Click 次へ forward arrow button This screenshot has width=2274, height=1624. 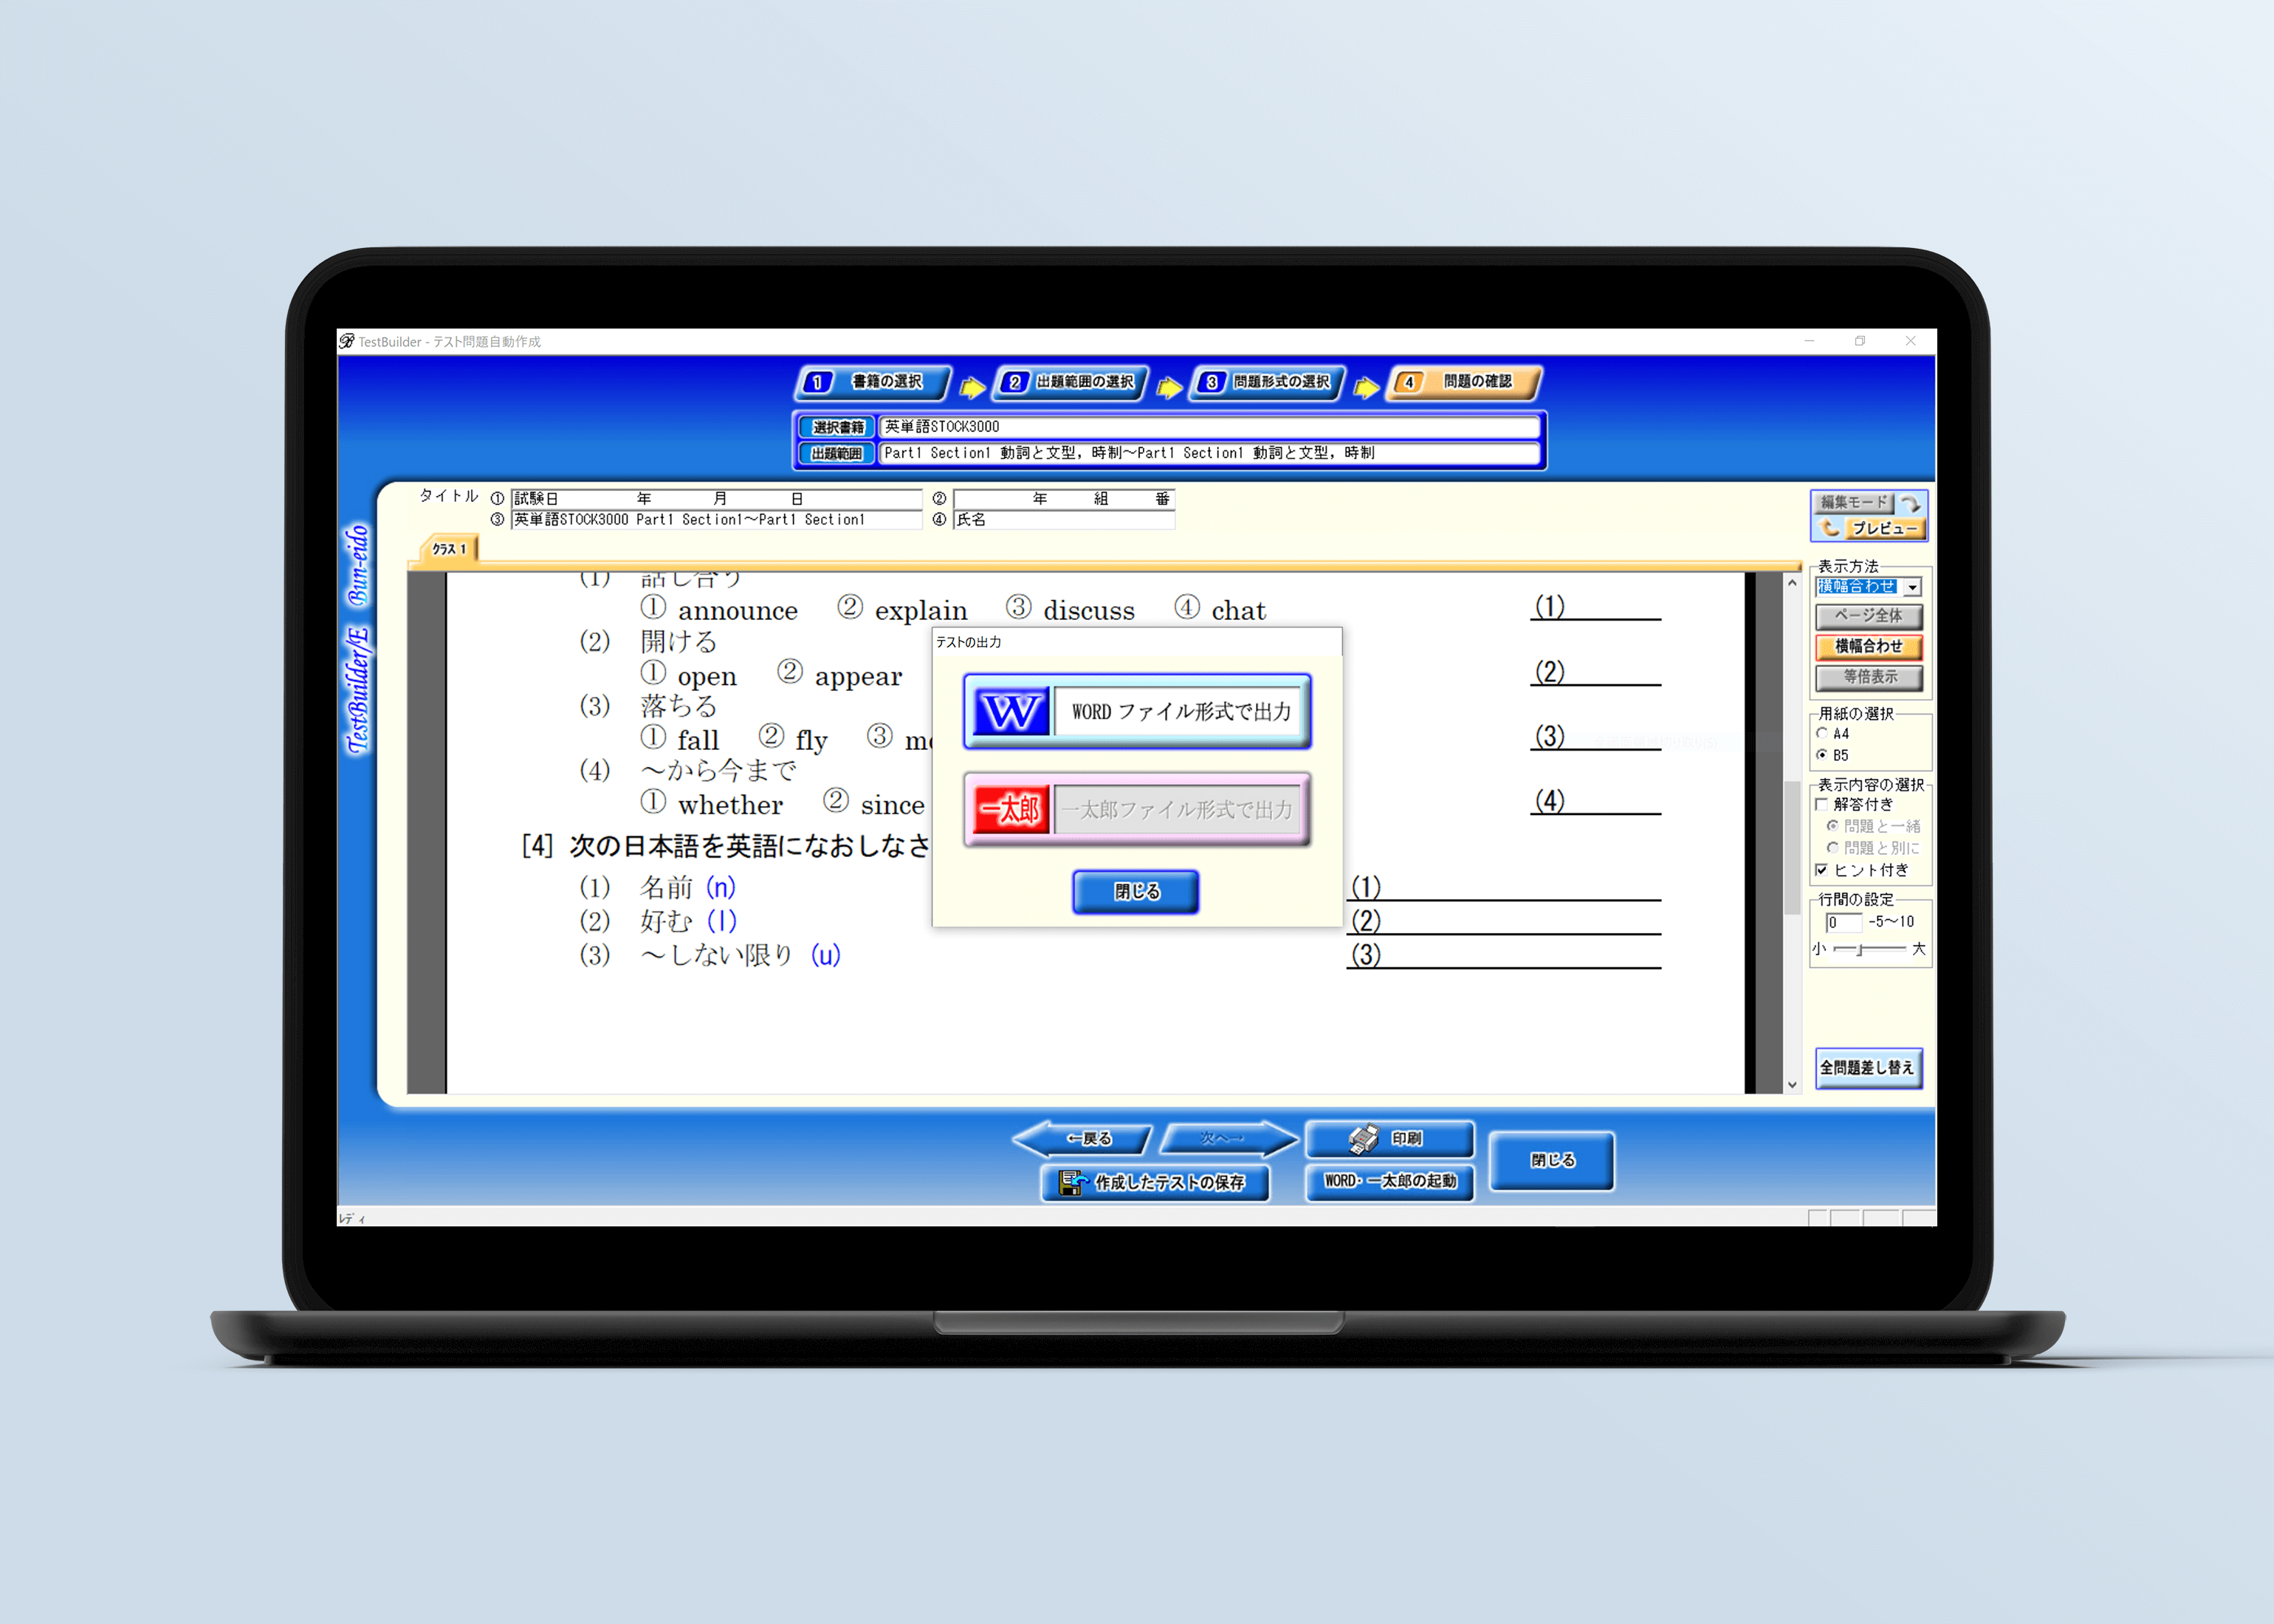[1229, 1138]
